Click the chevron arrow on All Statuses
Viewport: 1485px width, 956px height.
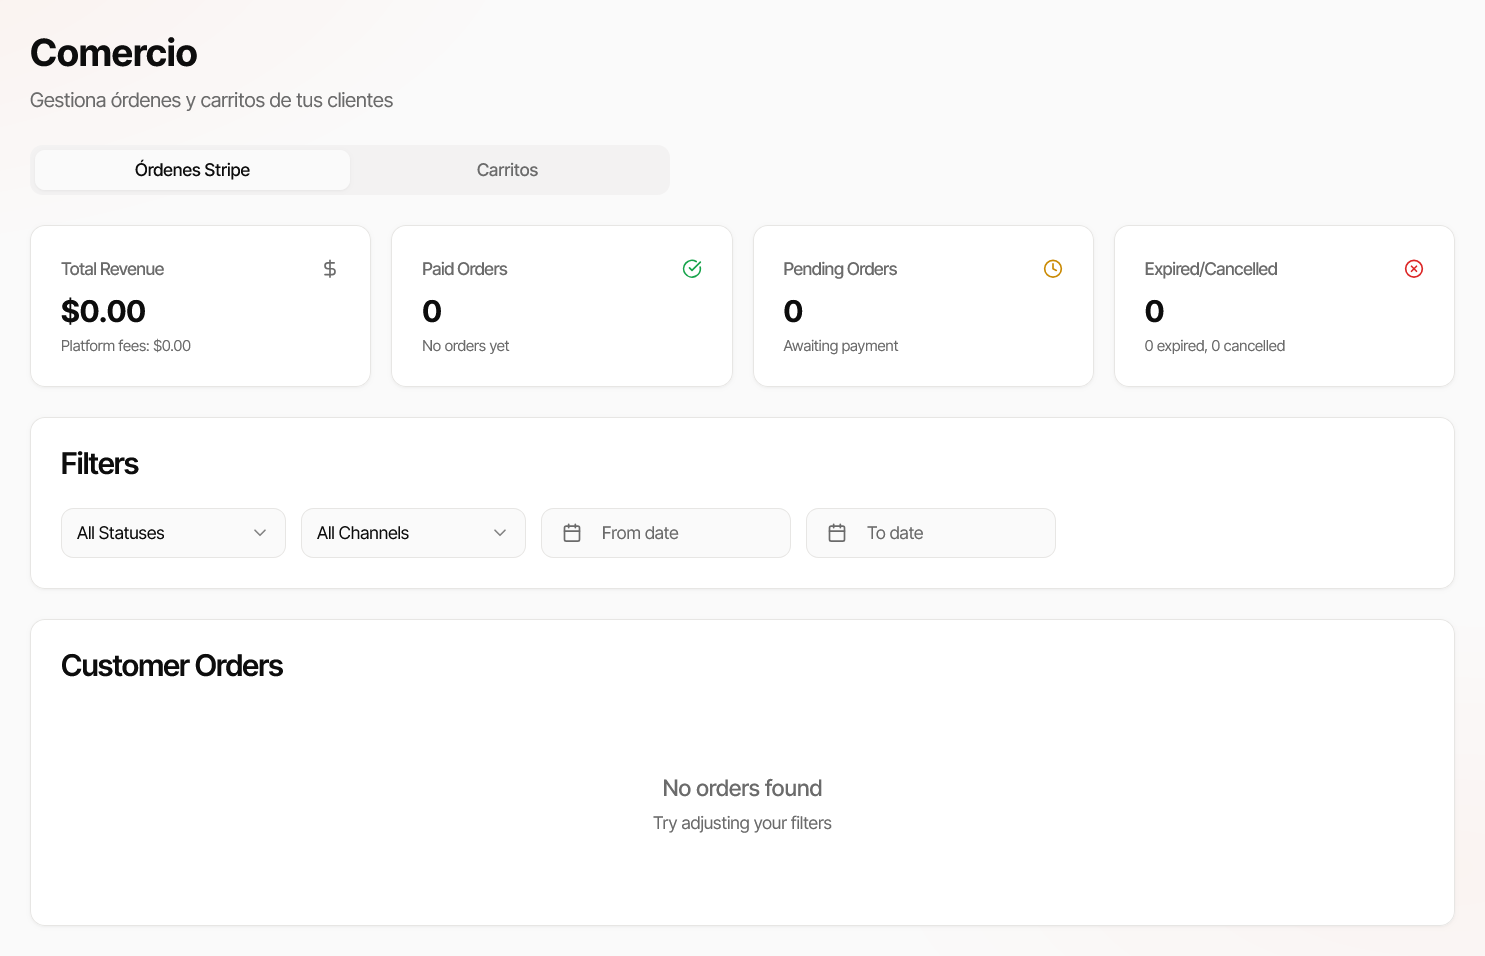tap(260, 533)
